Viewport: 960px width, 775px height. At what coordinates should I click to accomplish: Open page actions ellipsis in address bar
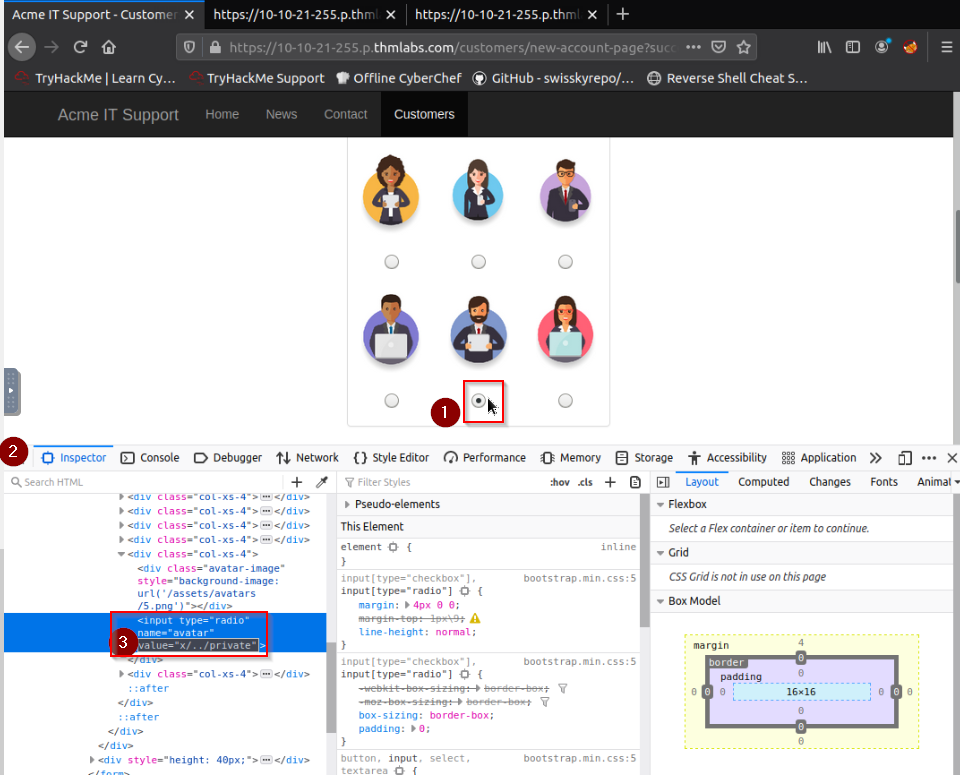(693, 47)
